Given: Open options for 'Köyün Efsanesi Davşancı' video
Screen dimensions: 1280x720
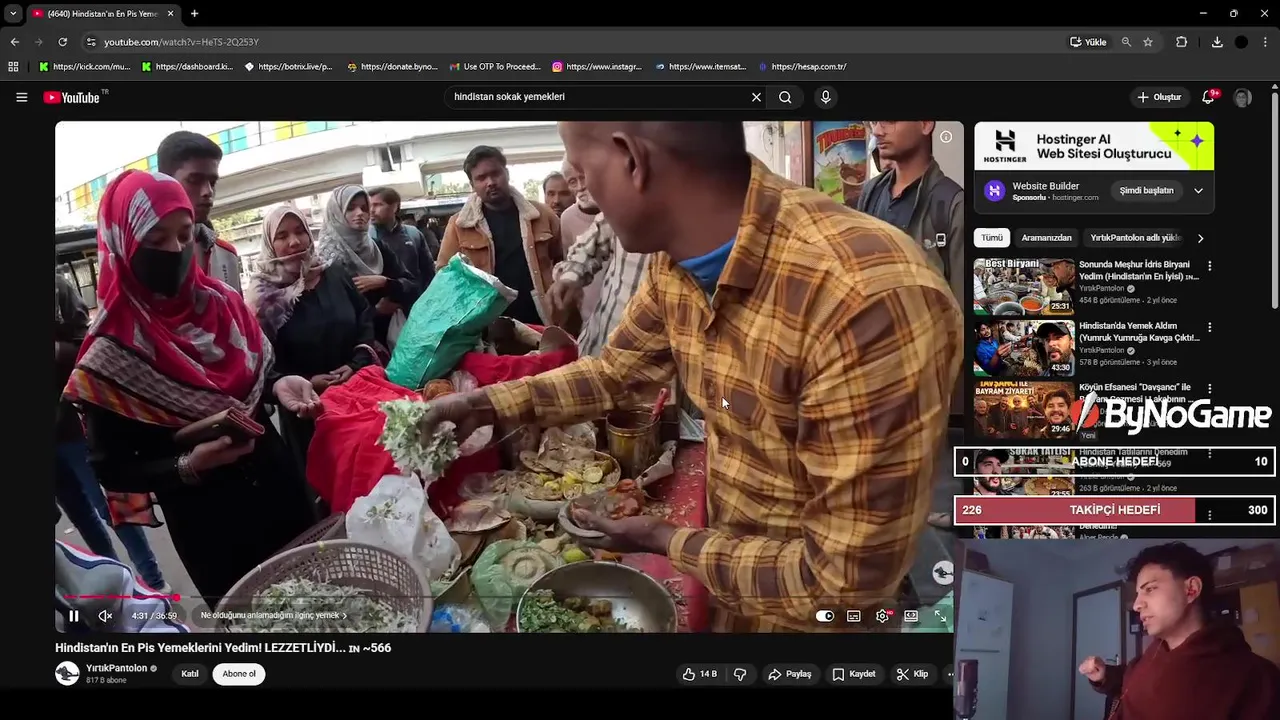Looking at the screenshot, I should (x=1209, y=388).
